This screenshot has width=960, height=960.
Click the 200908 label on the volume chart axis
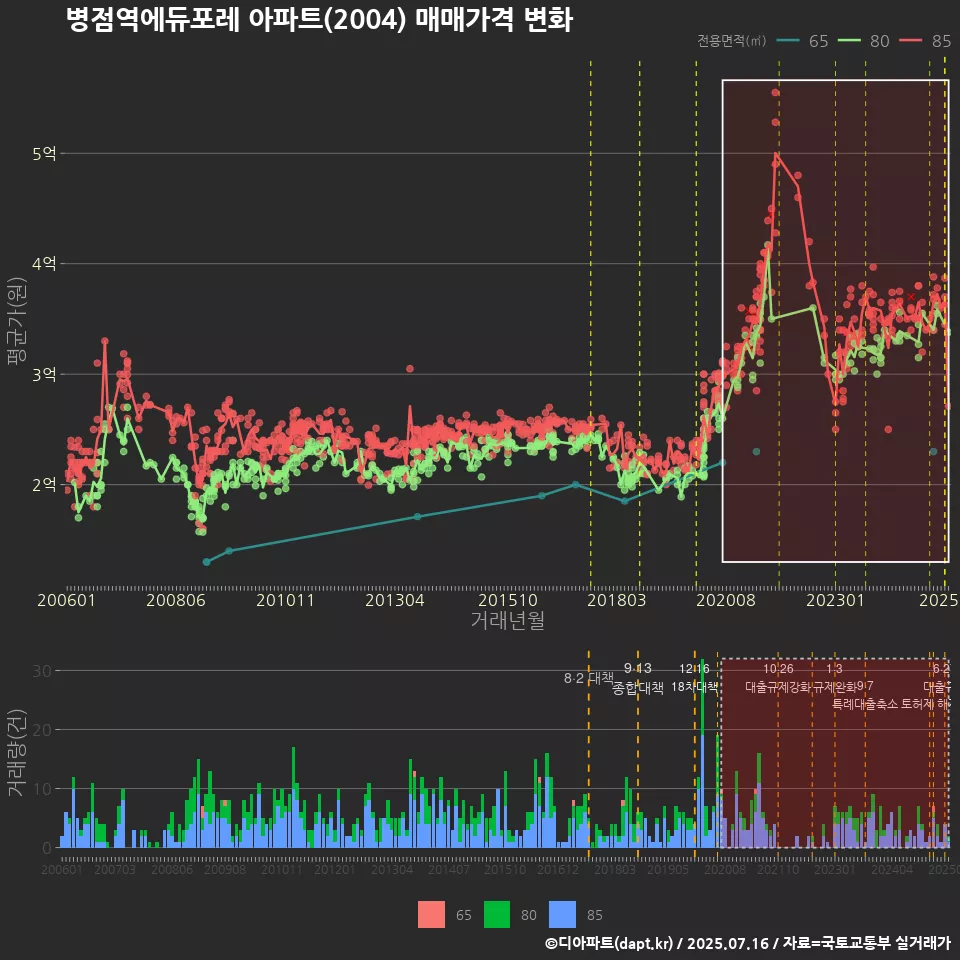point(225,869)
